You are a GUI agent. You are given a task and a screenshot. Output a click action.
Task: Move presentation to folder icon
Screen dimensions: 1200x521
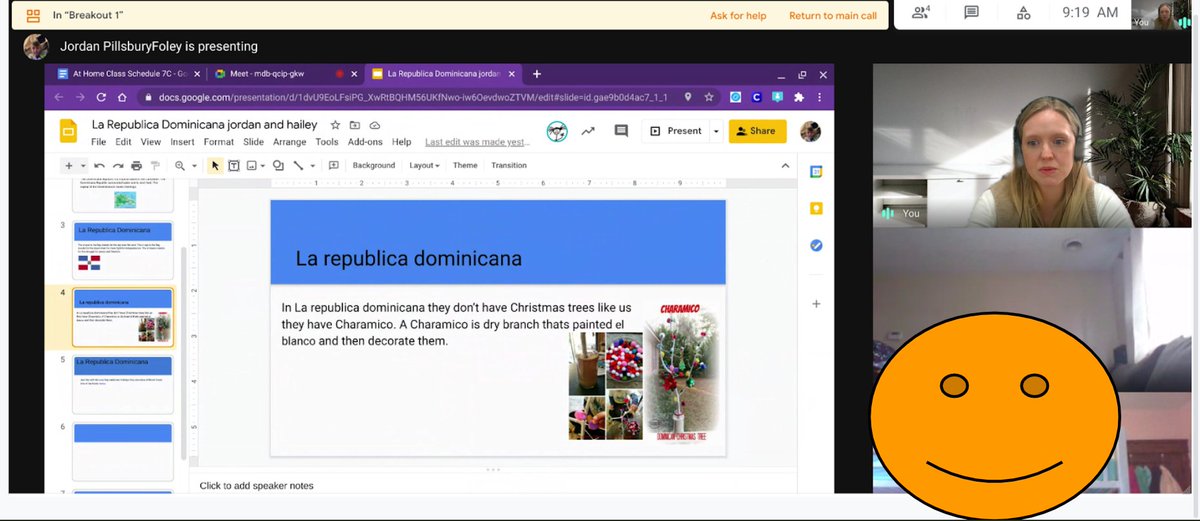pyautogui.click(x=354, y=125)
